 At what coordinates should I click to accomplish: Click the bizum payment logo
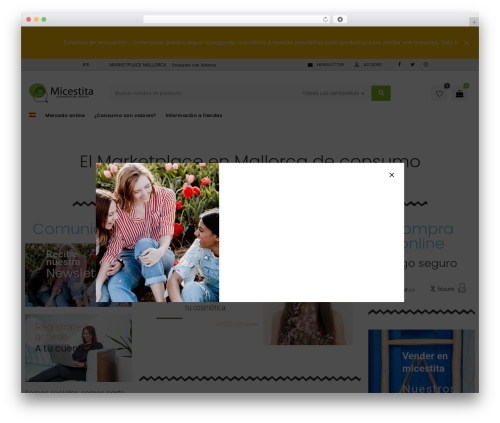442,289
